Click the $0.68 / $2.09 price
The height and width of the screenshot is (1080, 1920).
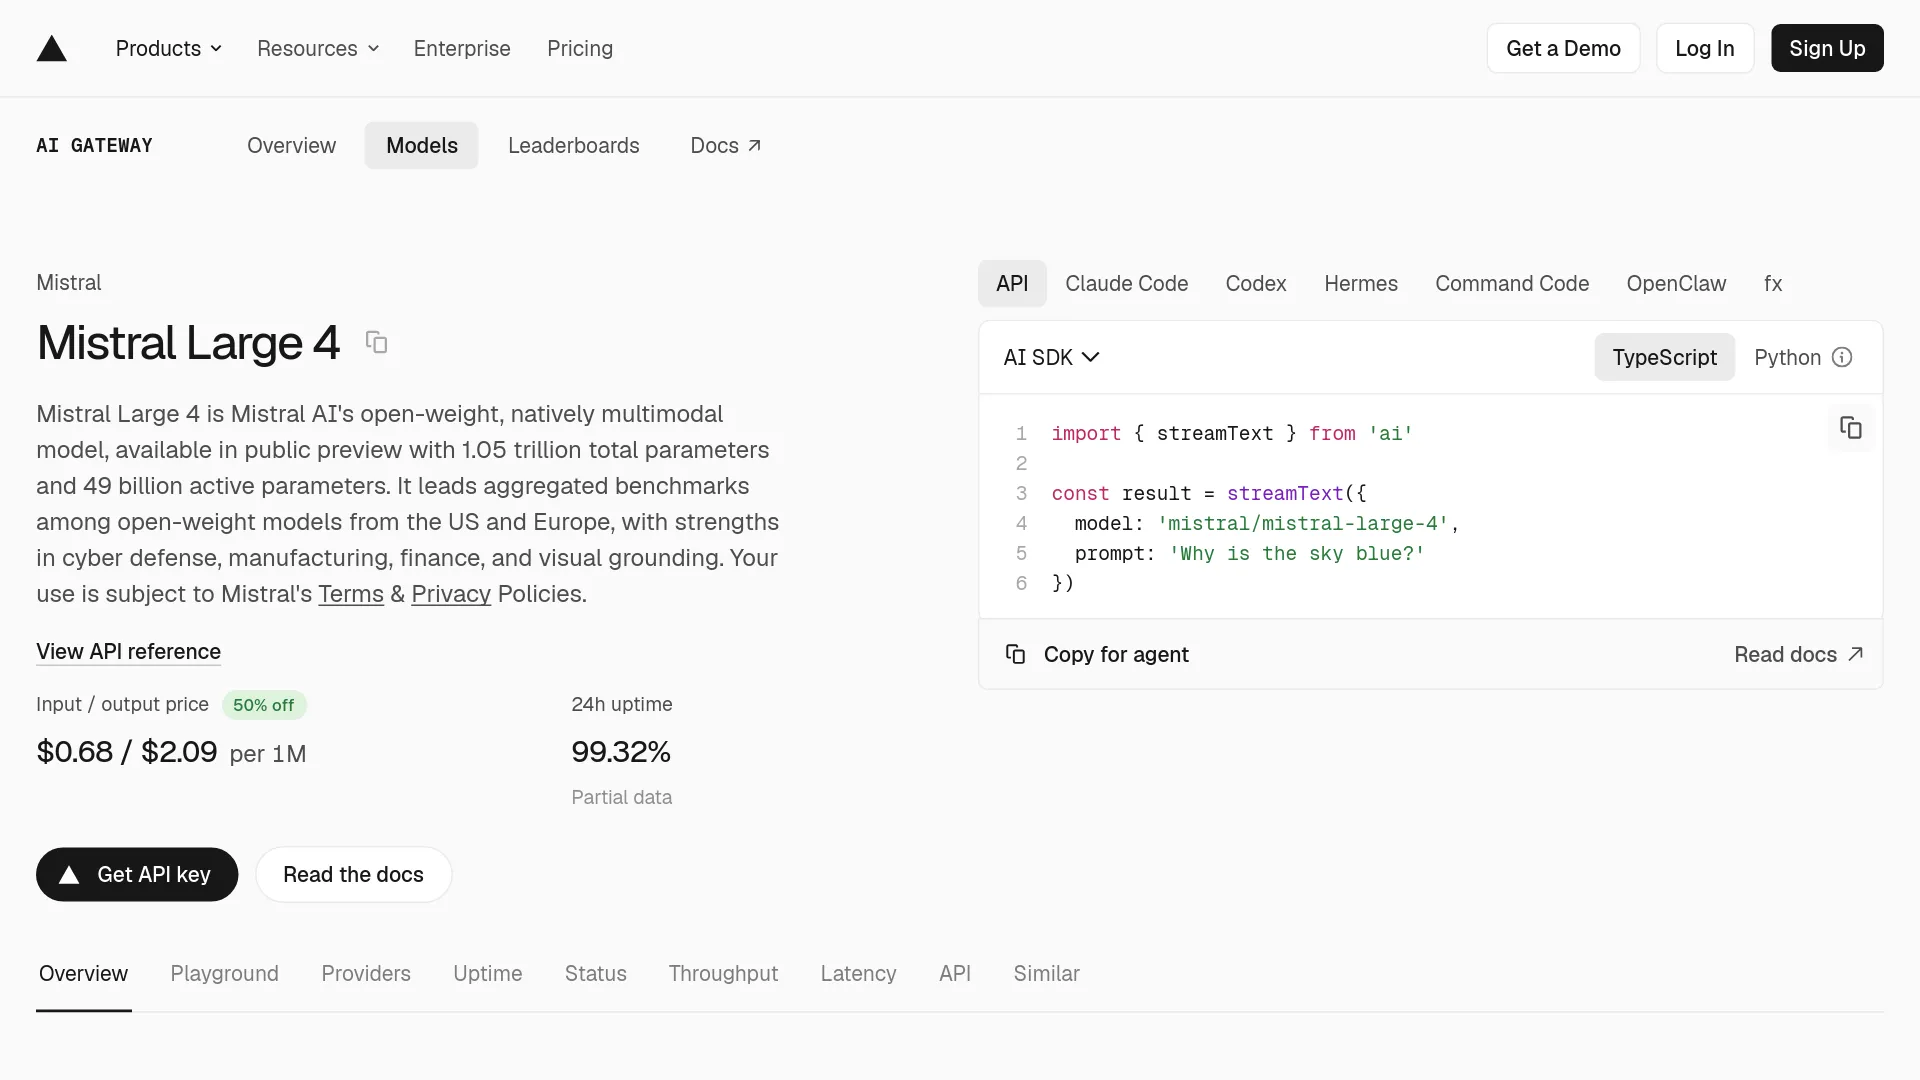126,752
